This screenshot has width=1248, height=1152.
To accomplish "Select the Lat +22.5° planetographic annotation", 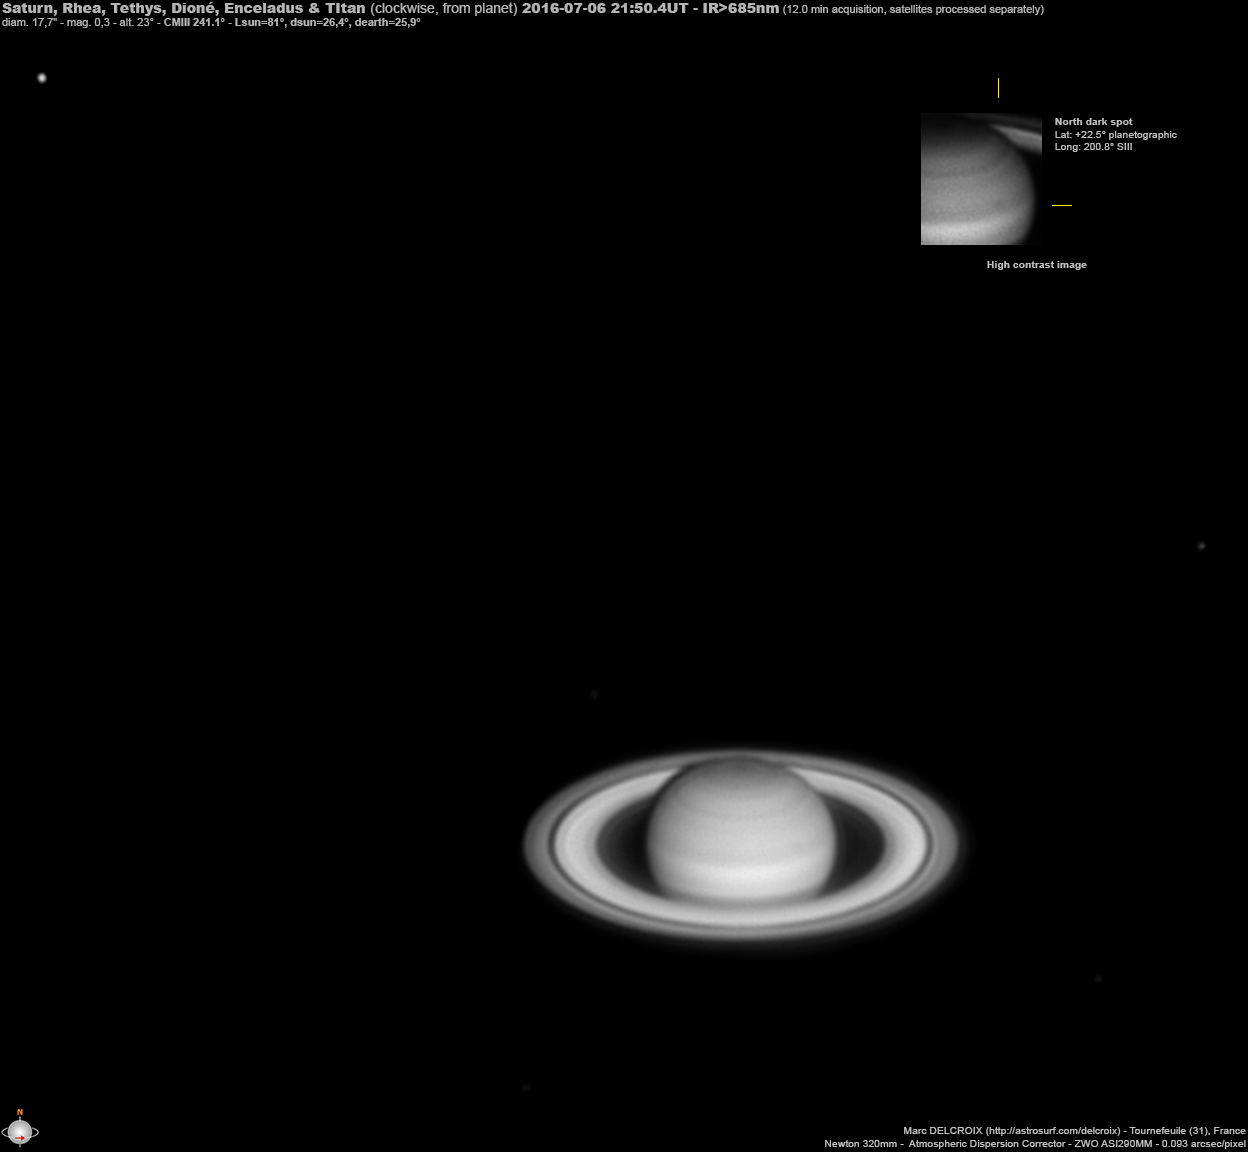I will click(x=1116, y=134).
